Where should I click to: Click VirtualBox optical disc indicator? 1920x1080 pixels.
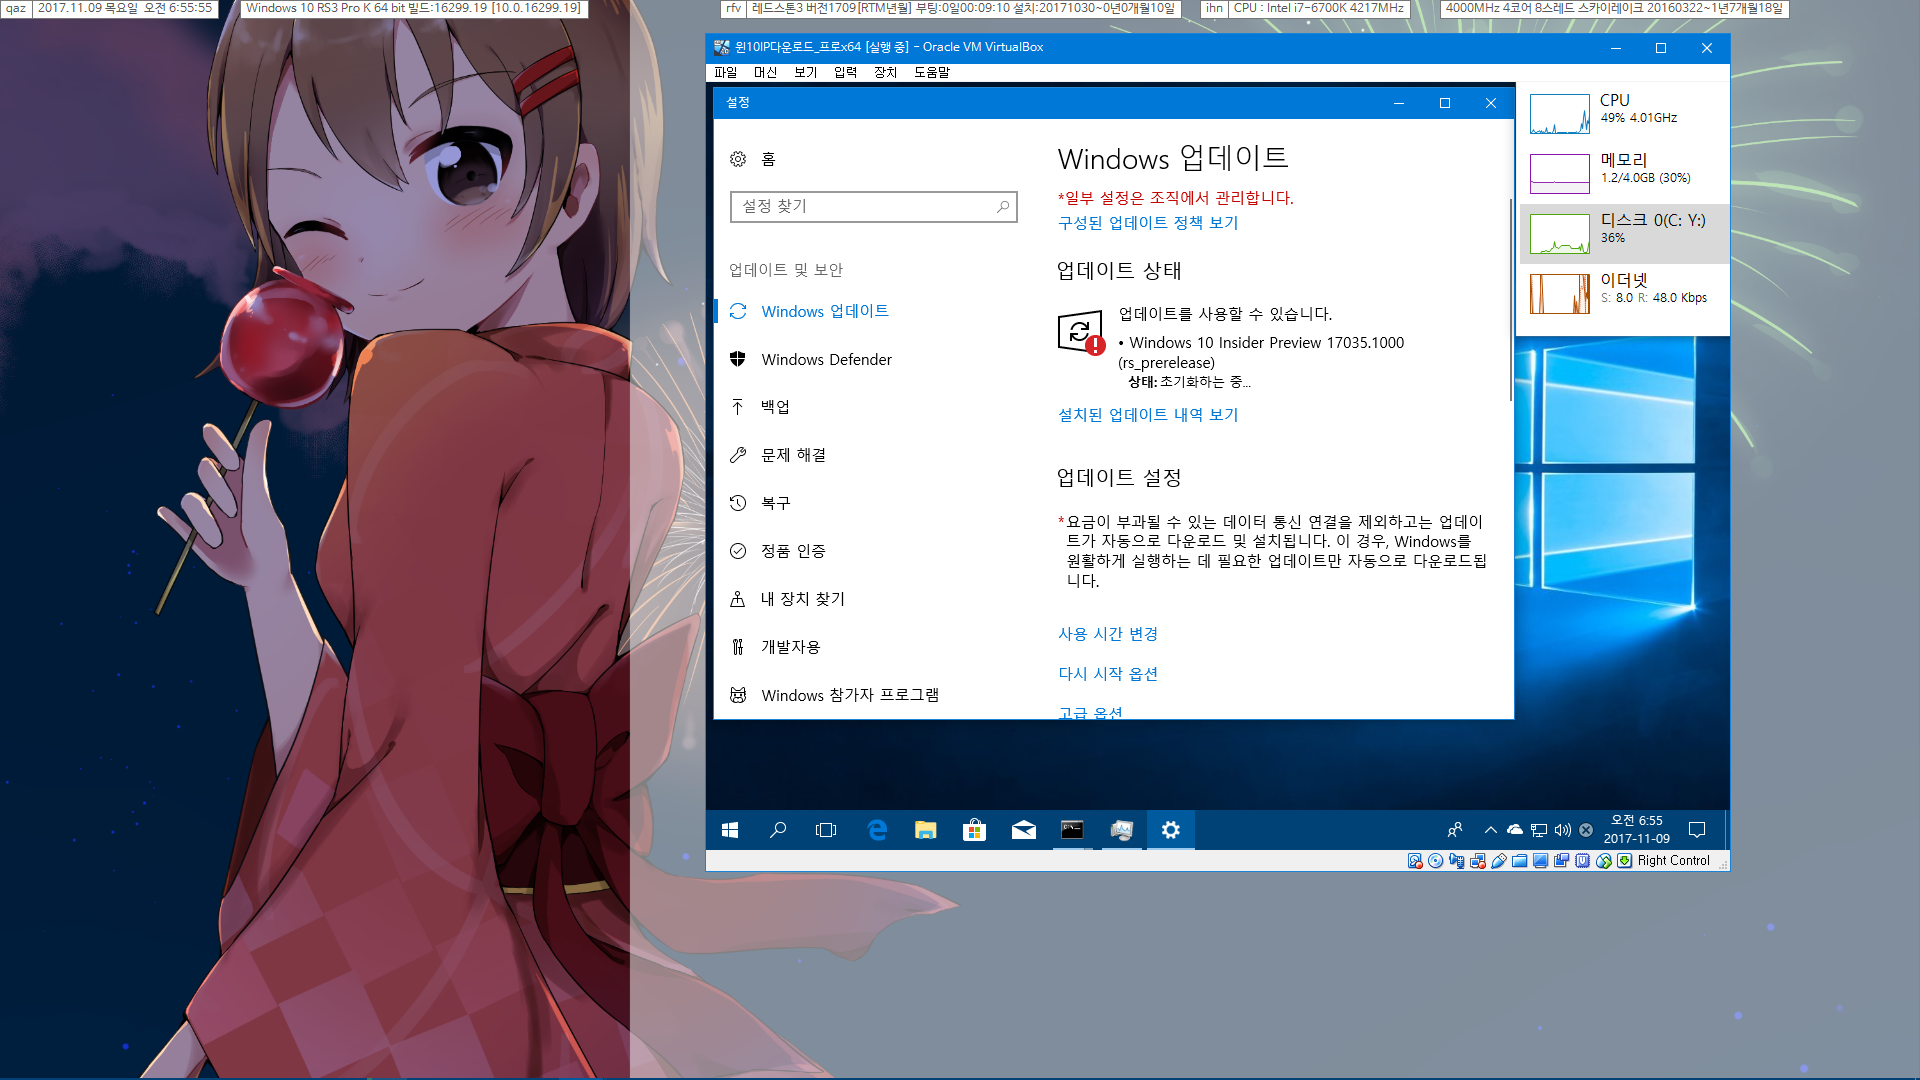1436,861
